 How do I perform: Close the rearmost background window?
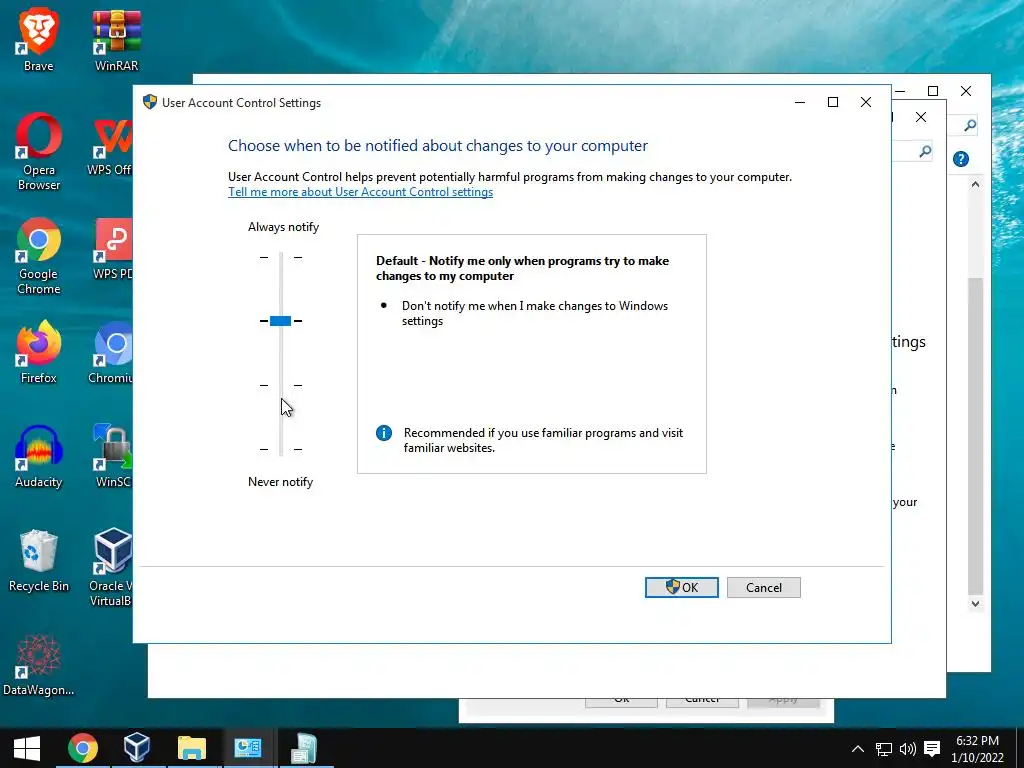pyautogui.click(x=966, y=91)
